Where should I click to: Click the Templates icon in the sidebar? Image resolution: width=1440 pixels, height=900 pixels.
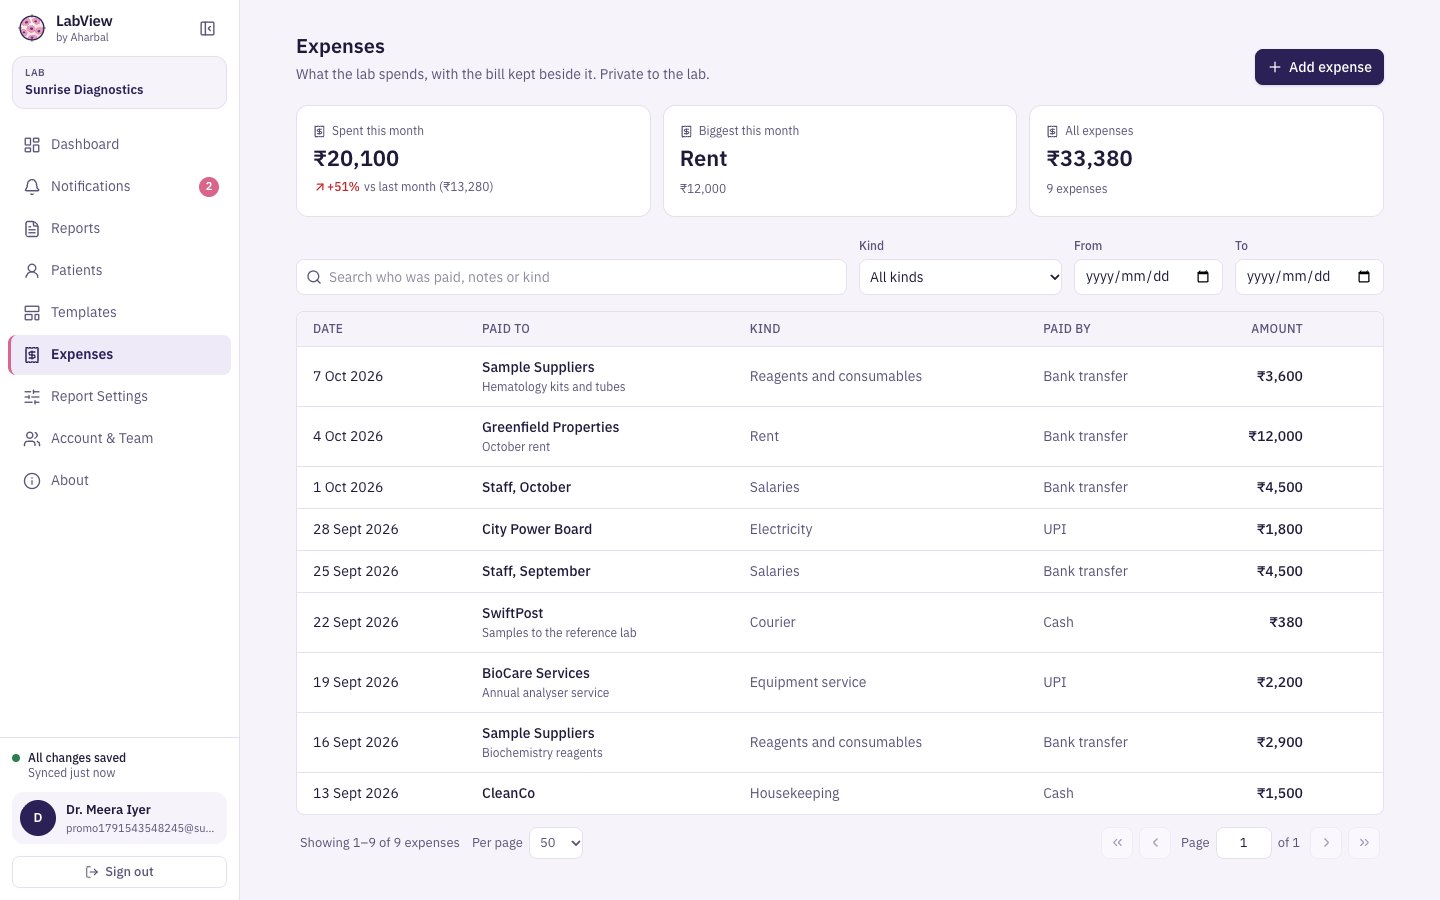point(32,313)
